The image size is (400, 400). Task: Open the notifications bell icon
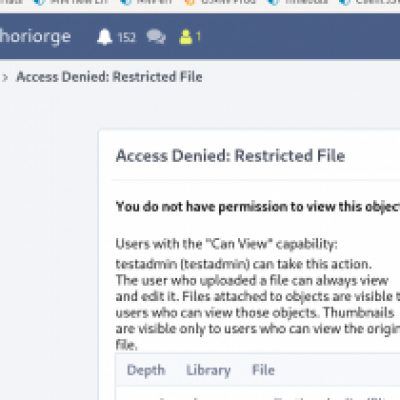(105, 37)
